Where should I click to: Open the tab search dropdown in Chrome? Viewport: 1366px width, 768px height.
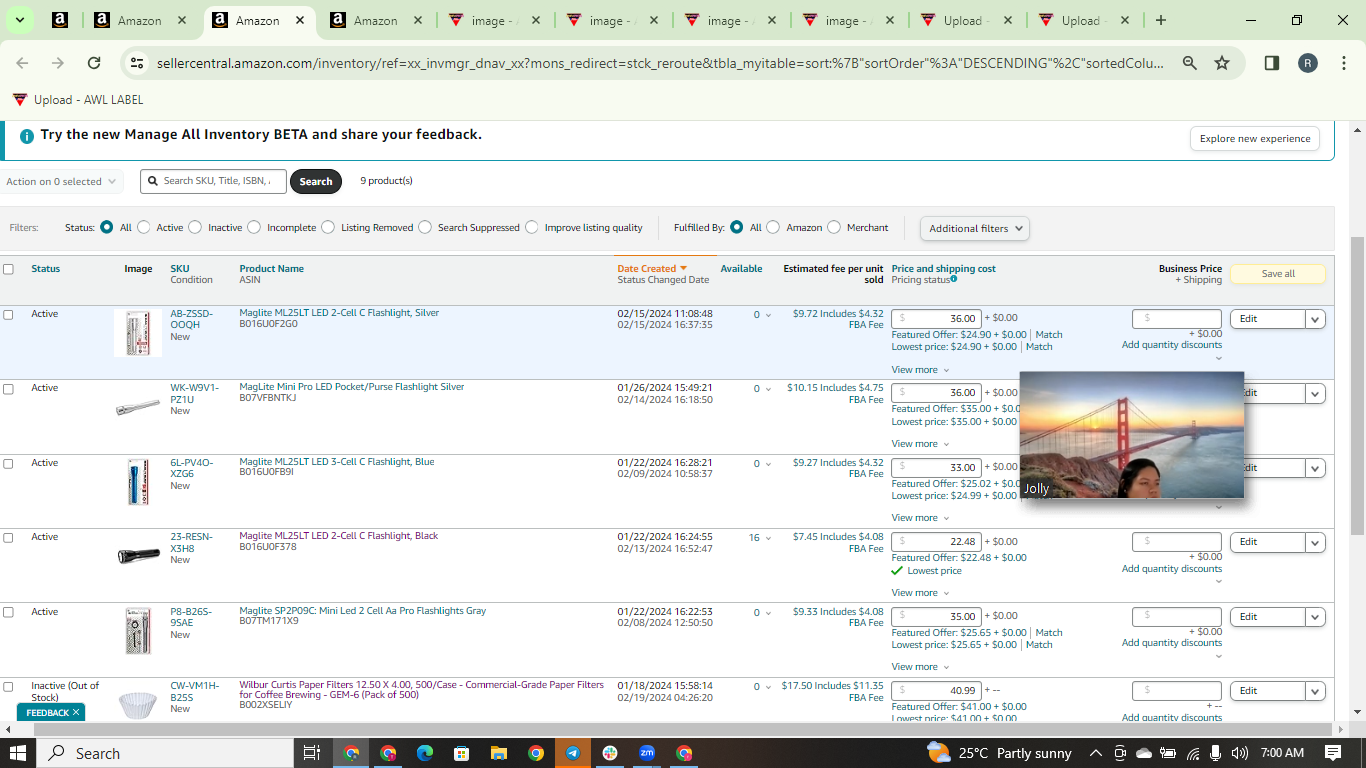click(x=19, y=20)
